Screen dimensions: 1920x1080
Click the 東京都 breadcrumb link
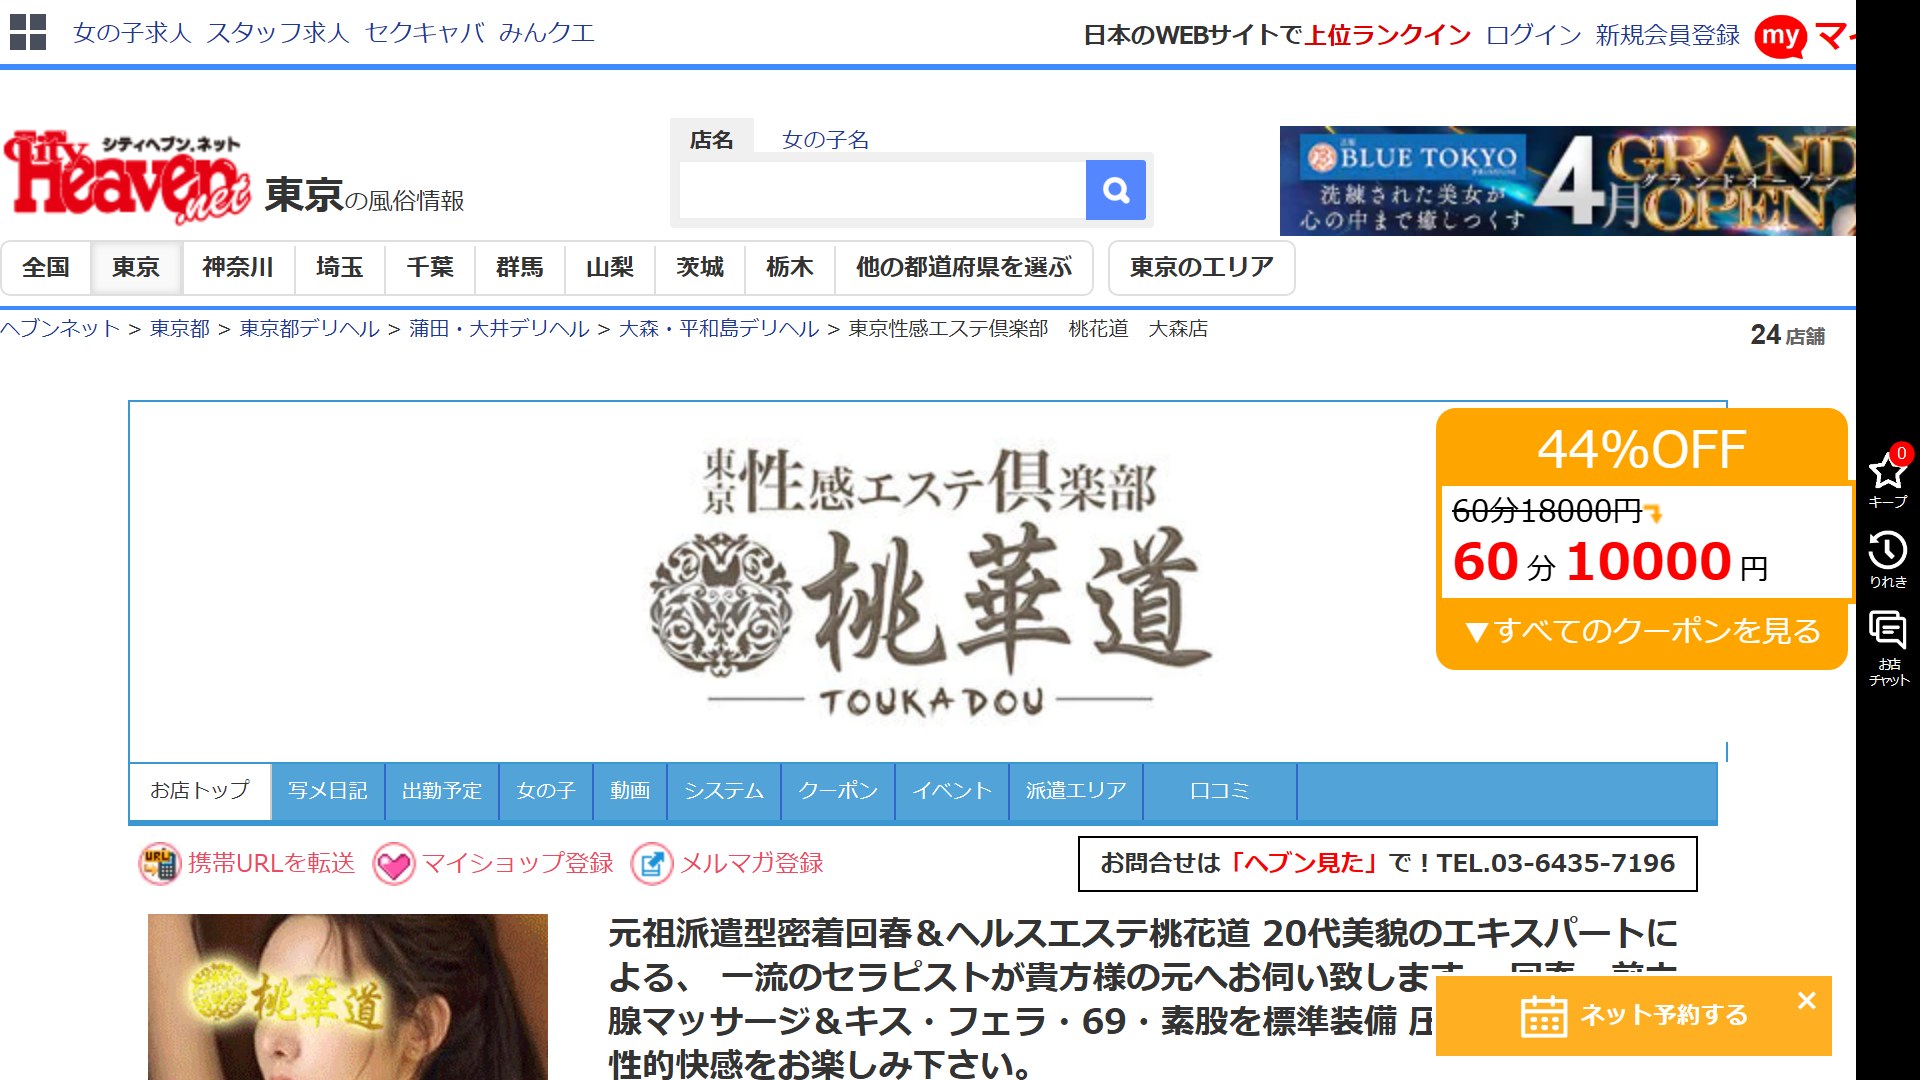tap(180, 329)
